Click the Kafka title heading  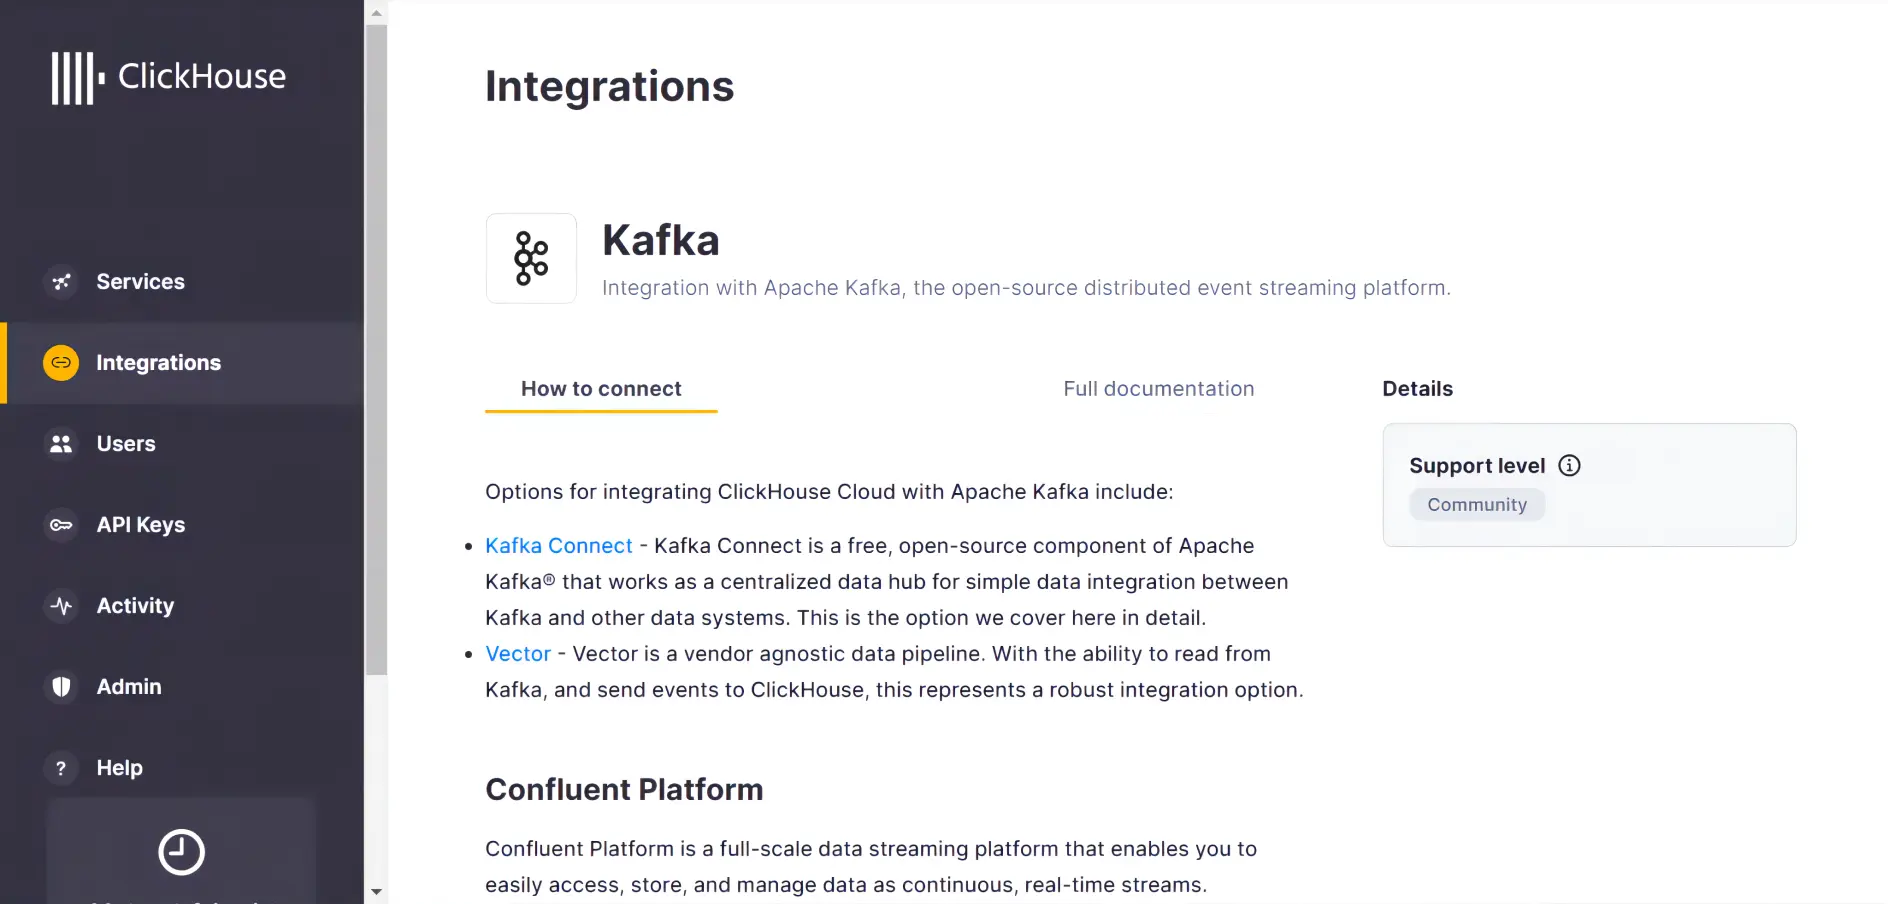(x=661, y=240)
